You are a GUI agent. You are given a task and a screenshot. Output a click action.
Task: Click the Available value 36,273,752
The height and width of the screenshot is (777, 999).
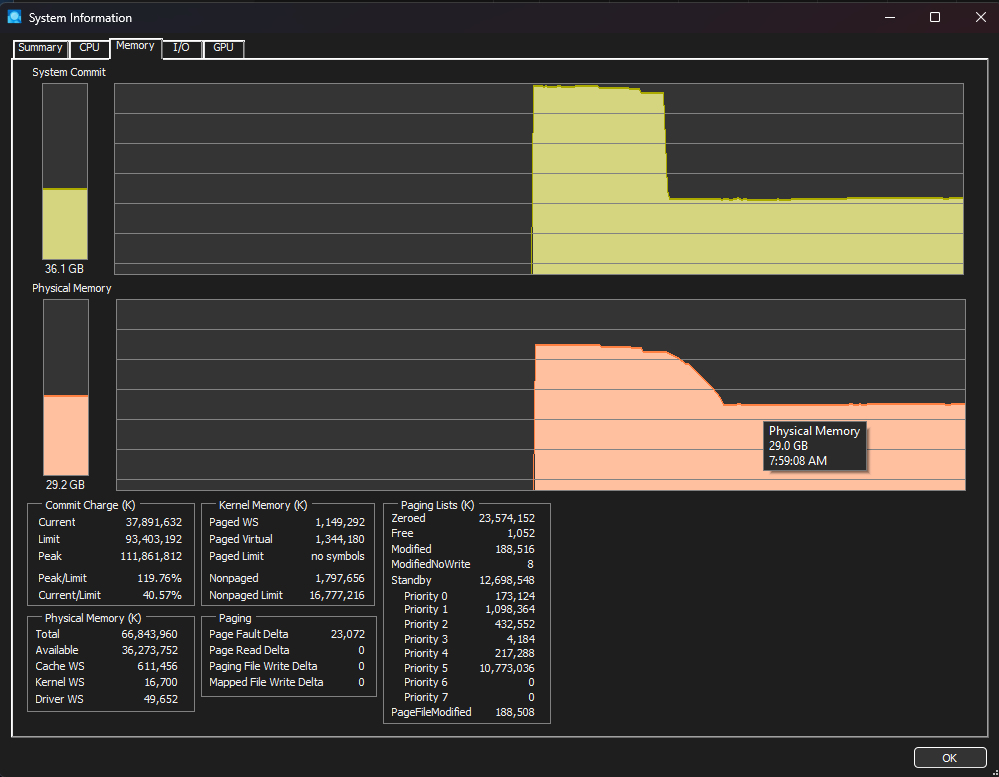click(x=150, y=650)
